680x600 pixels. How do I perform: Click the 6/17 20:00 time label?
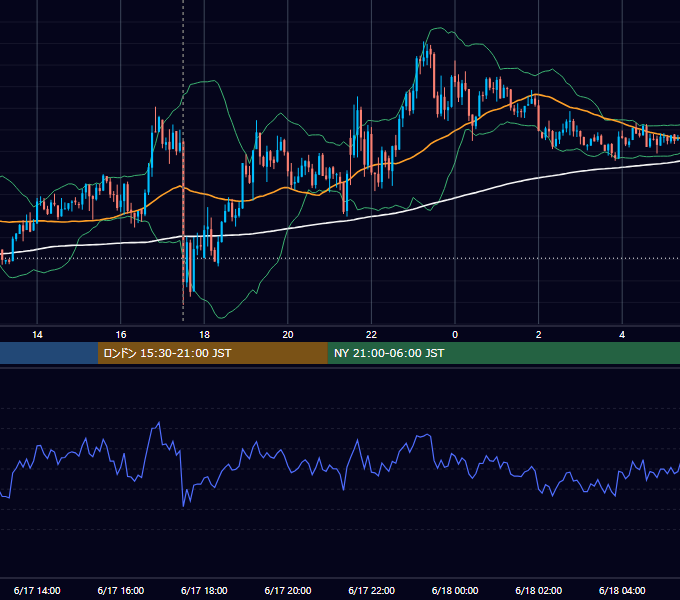click(288, 590)
